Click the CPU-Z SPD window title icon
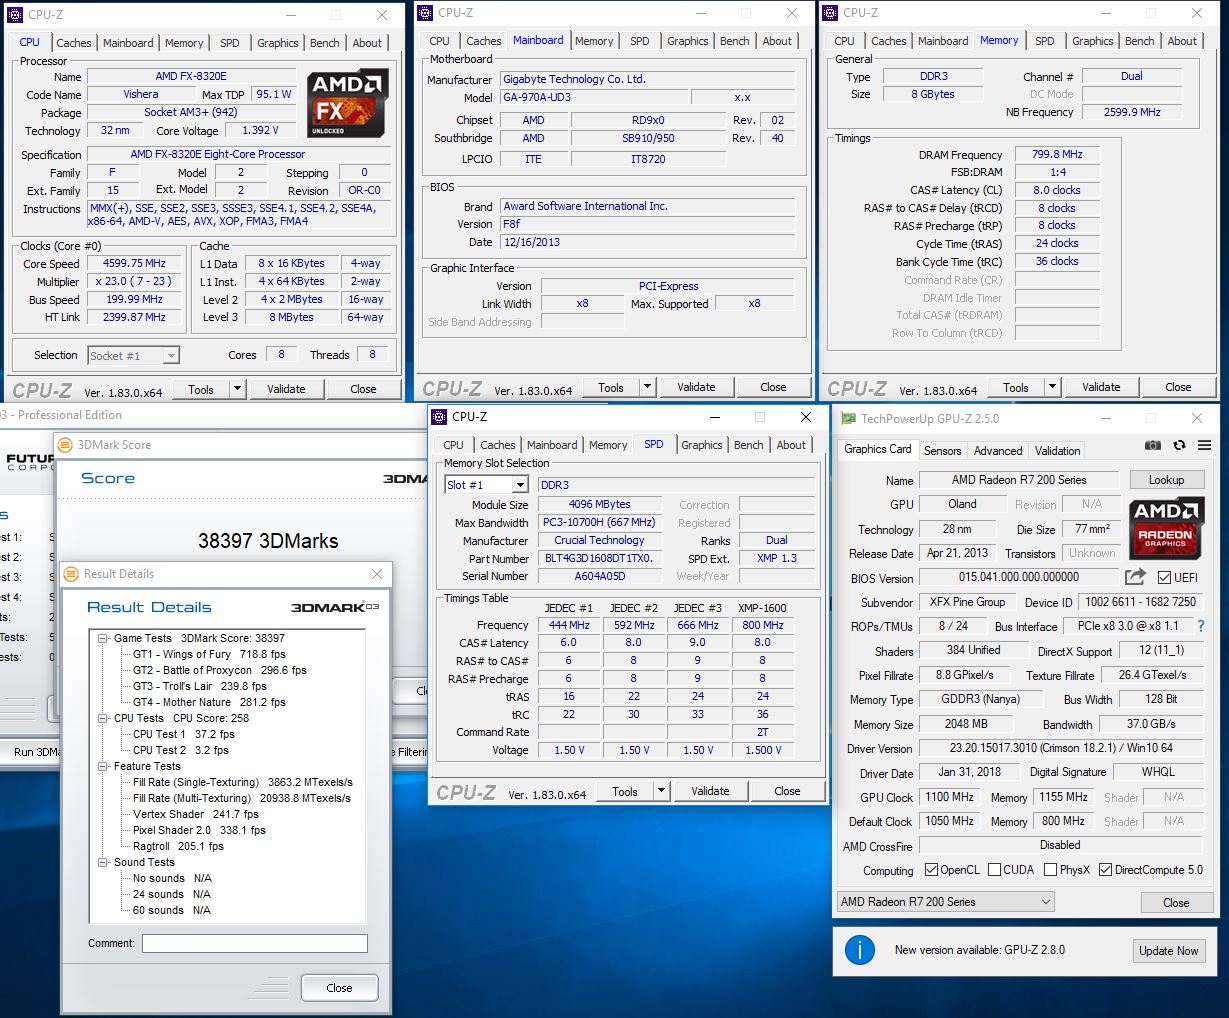The image size is (1229, 1018). click(x=439, y=417)
